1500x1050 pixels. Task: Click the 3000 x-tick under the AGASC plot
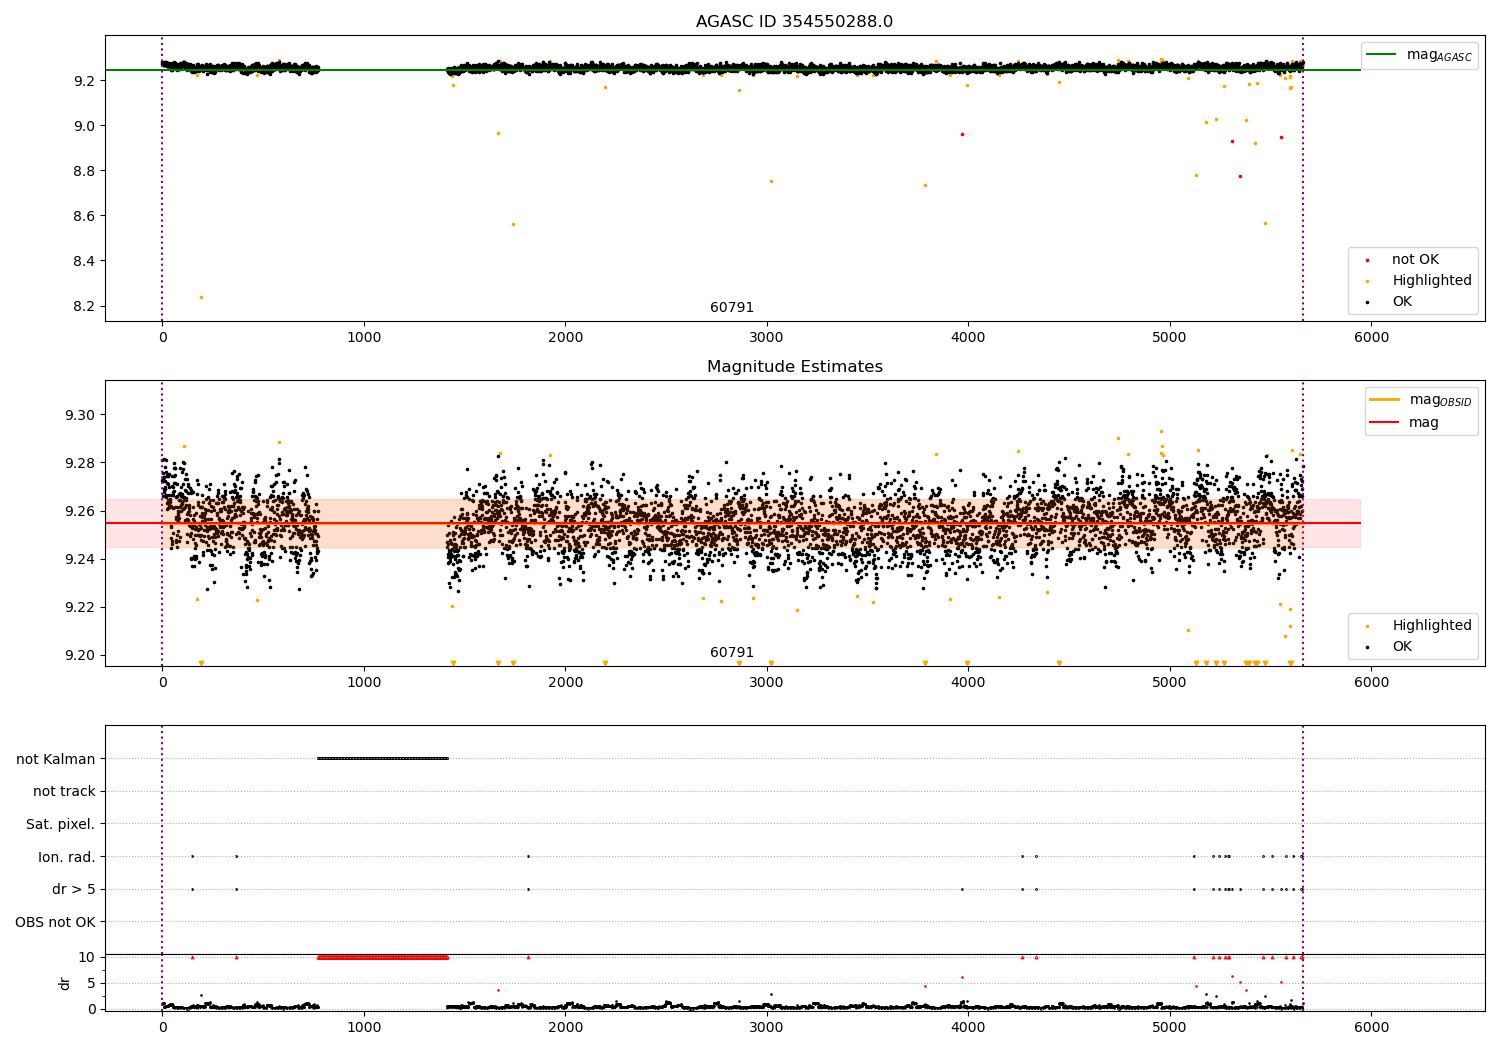[x=767, y=337]
